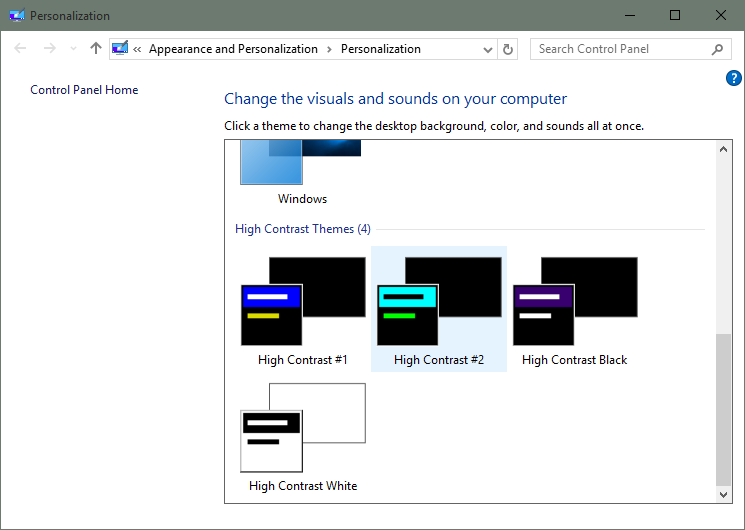The image size is (745, 530).
Task: Minimize the Personalization window
Action: click(x=630, y=15)
